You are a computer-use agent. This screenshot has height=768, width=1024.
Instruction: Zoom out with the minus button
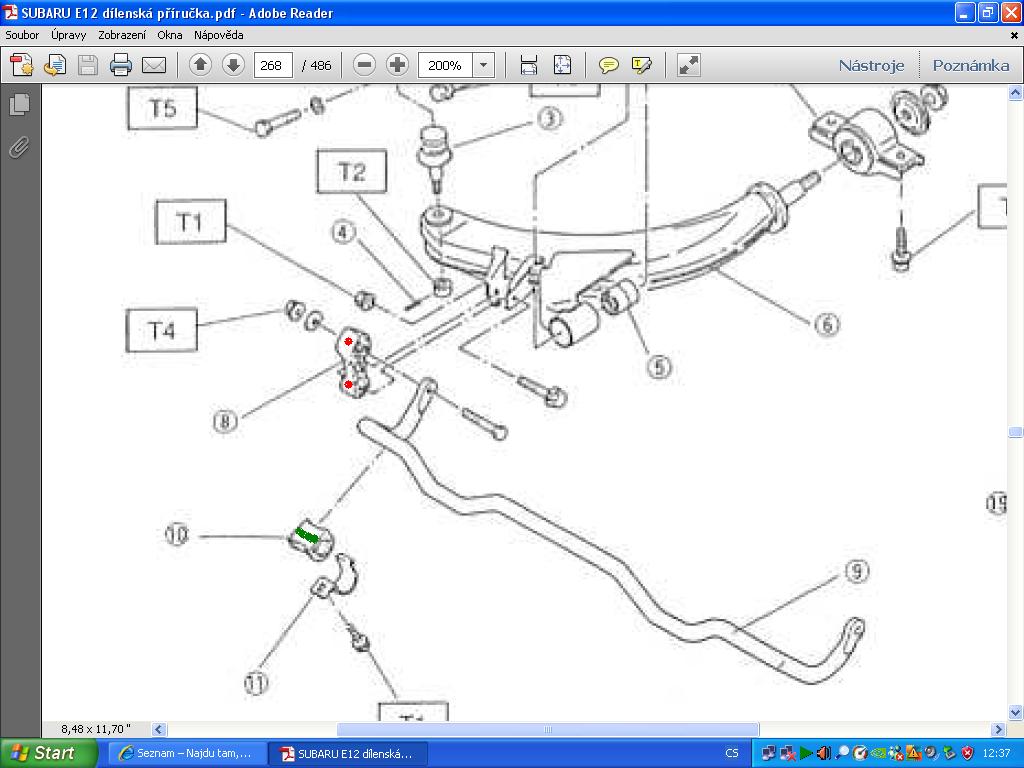pos(365,65)
